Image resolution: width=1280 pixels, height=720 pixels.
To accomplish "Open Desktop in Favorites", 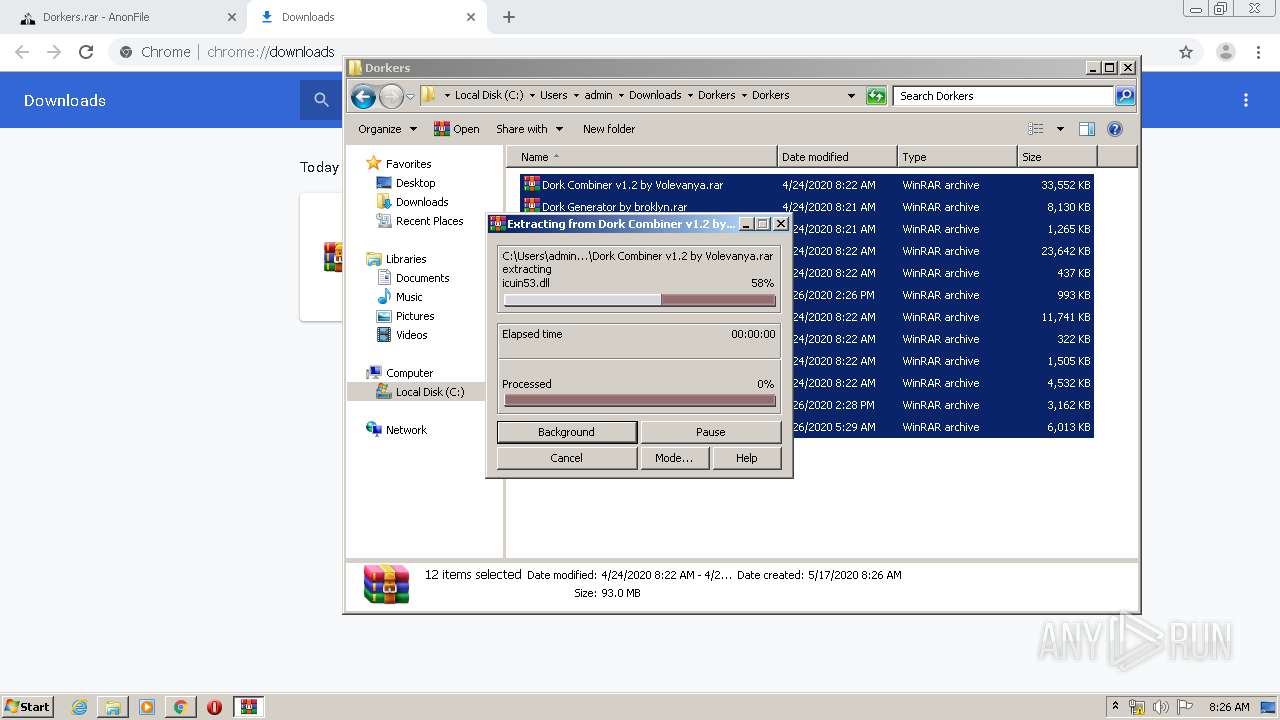I will (x=415, y=183).
